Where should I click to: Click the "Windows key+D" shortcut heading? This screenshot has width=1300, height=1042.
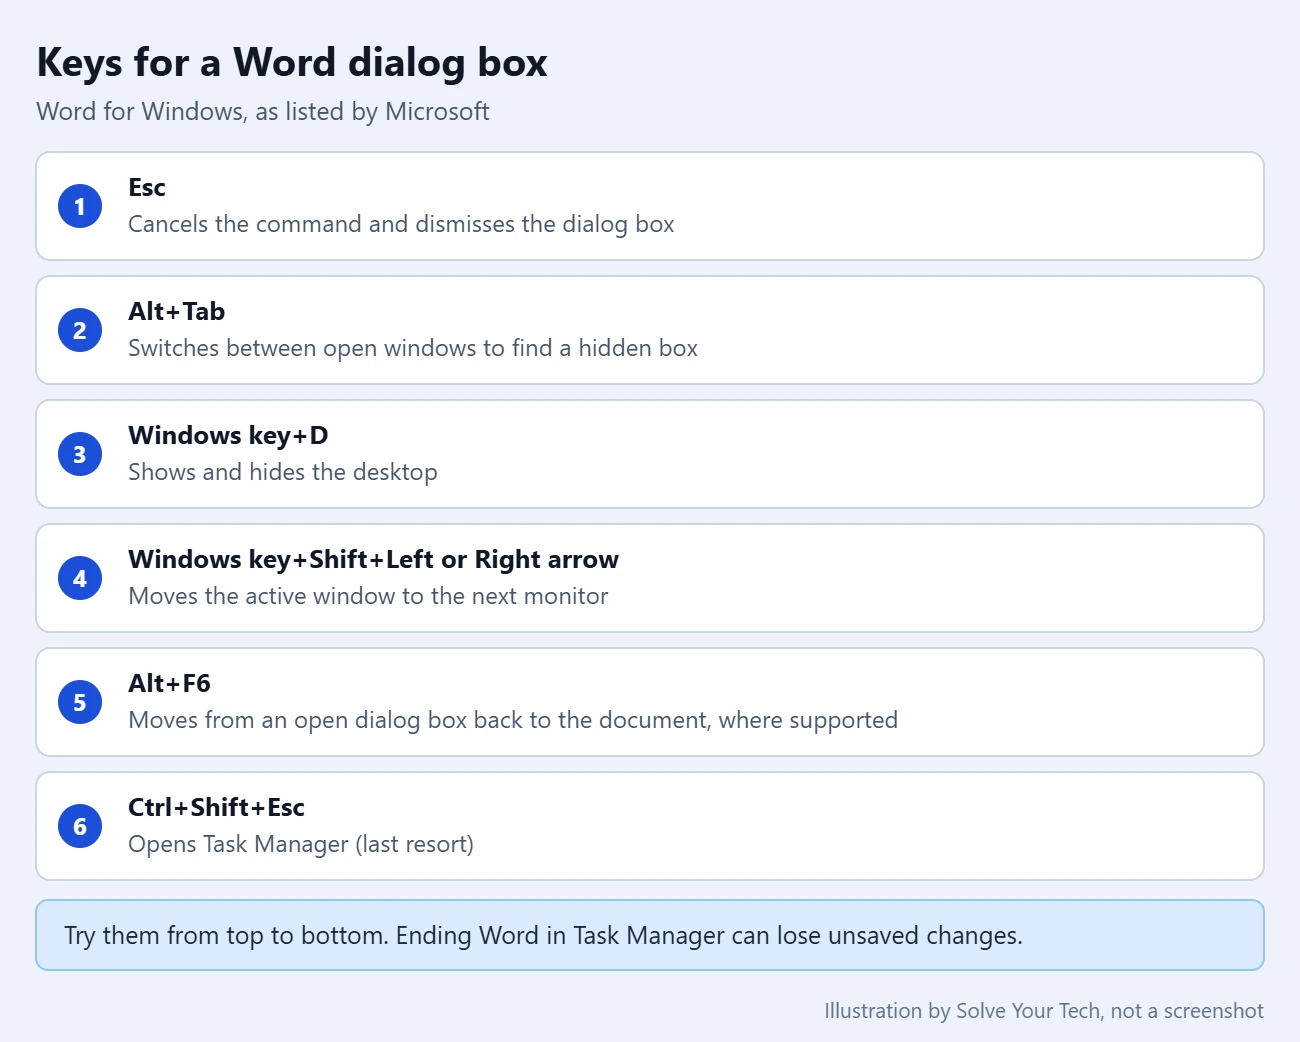(x=228, y=436)
